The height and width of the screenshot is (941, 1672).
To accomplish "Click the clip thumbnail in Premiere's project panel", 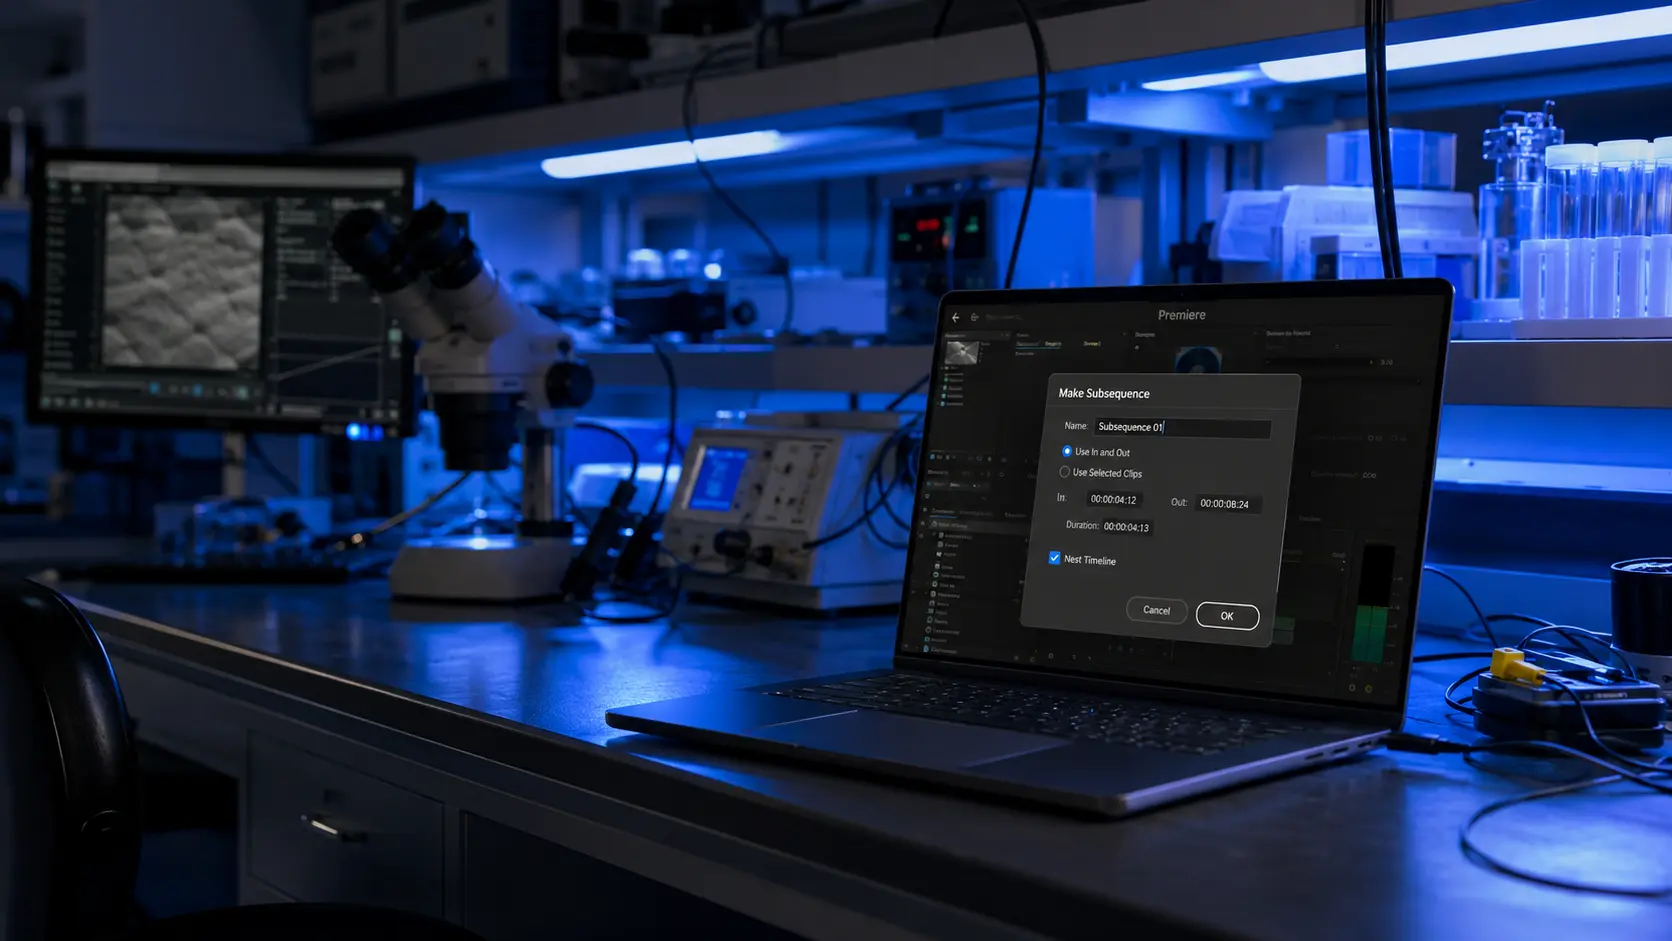I will pos(962,352).
